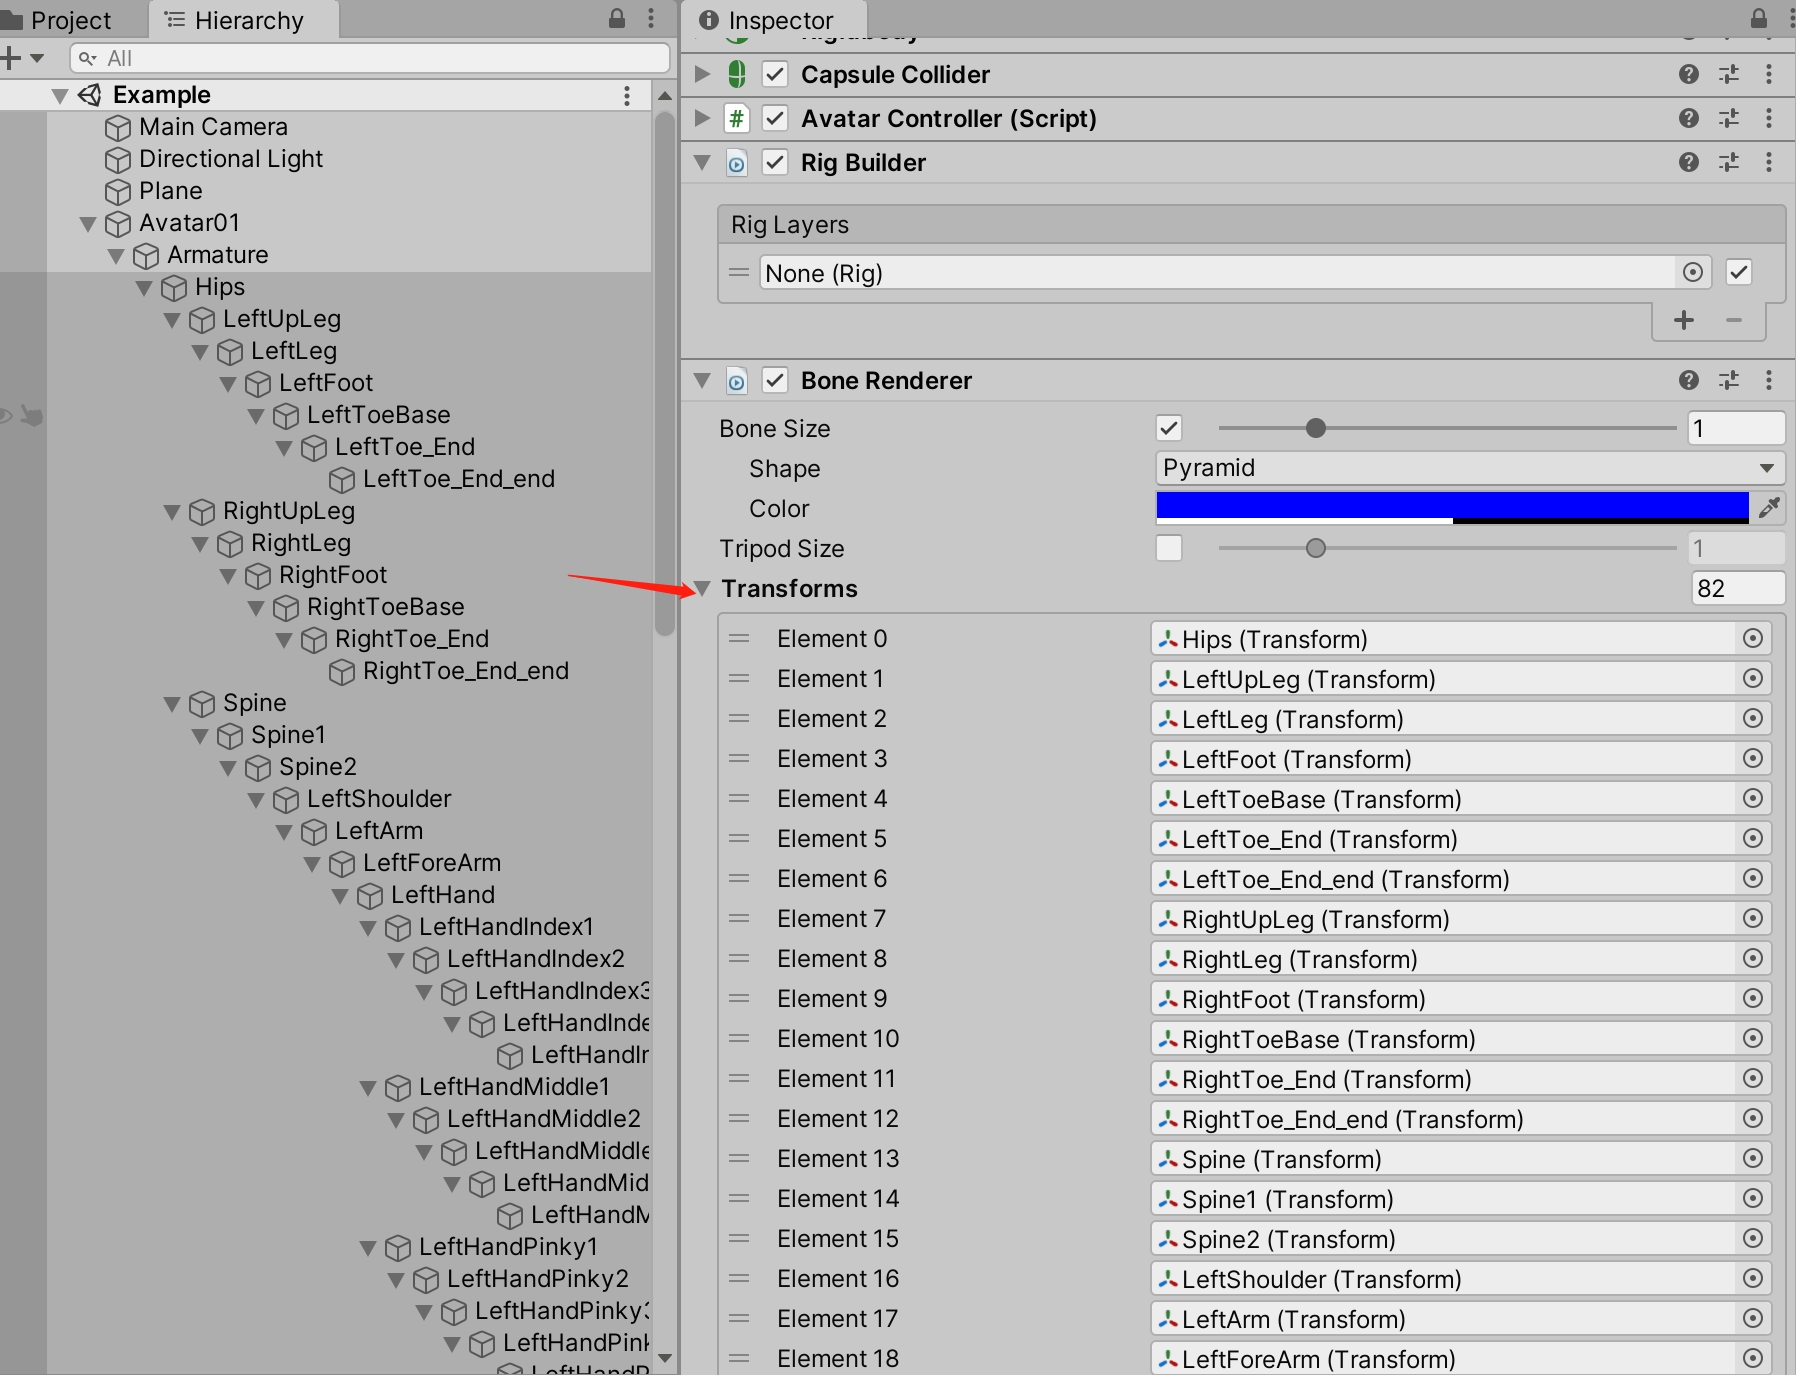The width and height of the screenshot is (1796, 1375).
Task: Click the color eyedropper icon
Action: (x=1768, y=507)
